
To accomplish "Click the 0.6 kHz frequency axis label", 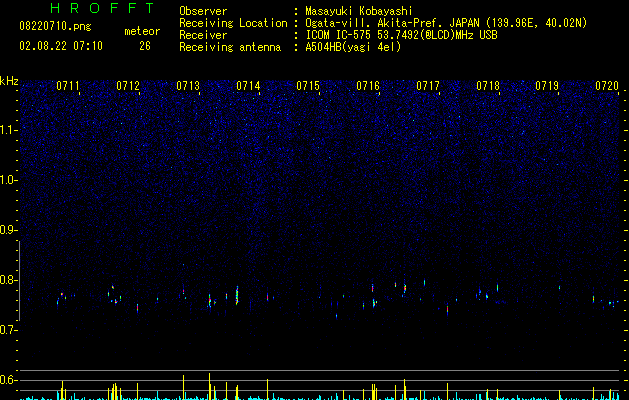I will click(x=9, y=380).
